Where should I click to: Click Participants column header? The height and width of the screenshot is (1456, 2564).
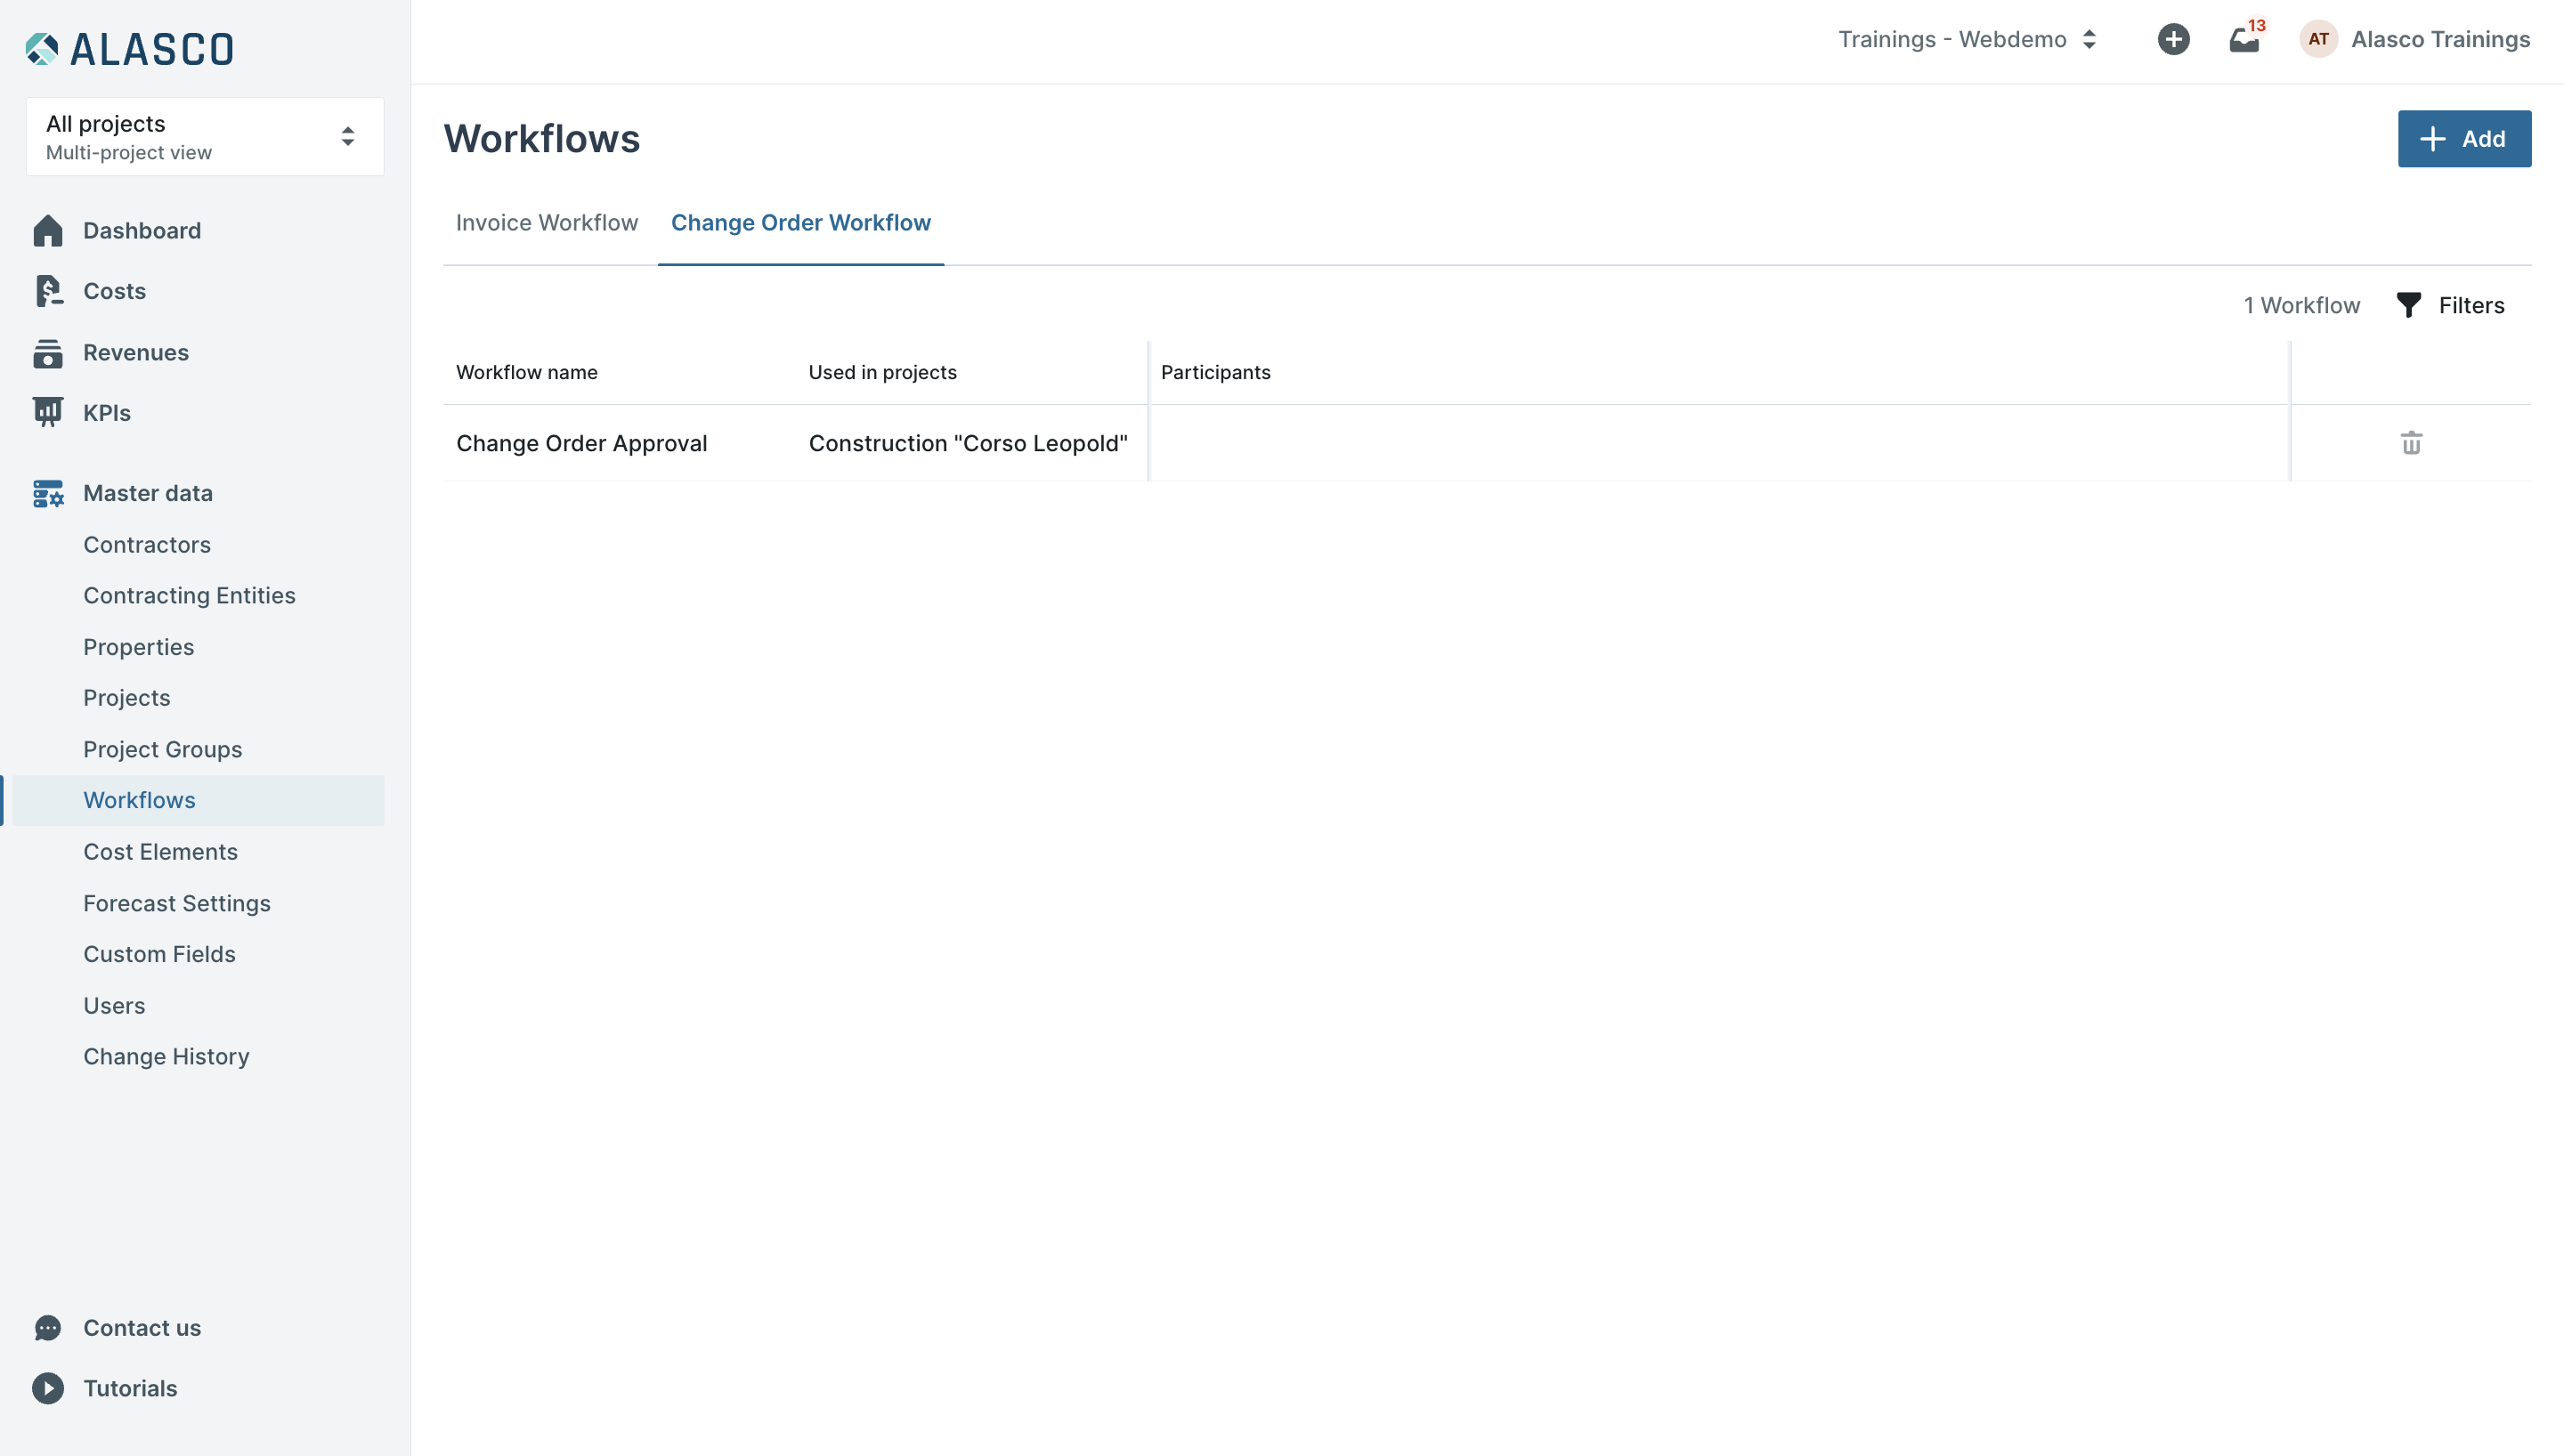pos(1215,372)
